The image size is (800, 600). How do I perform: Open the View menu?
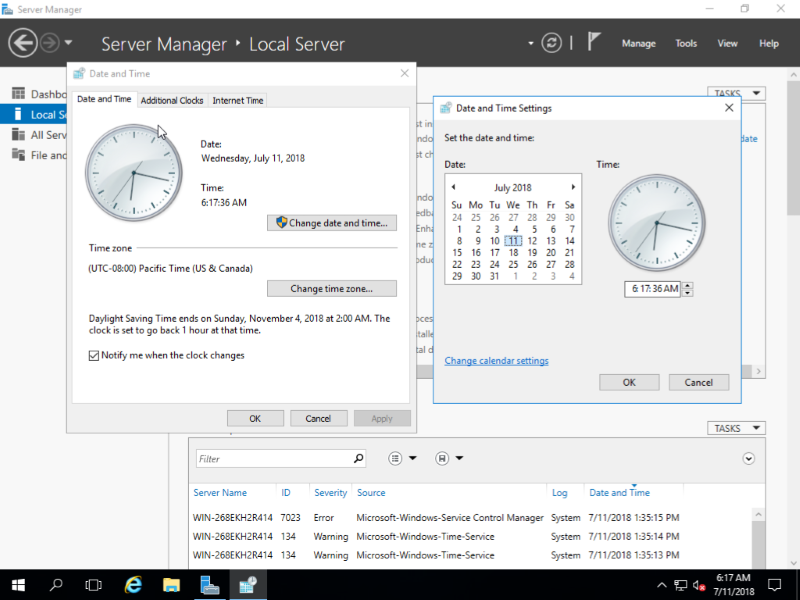727,43
